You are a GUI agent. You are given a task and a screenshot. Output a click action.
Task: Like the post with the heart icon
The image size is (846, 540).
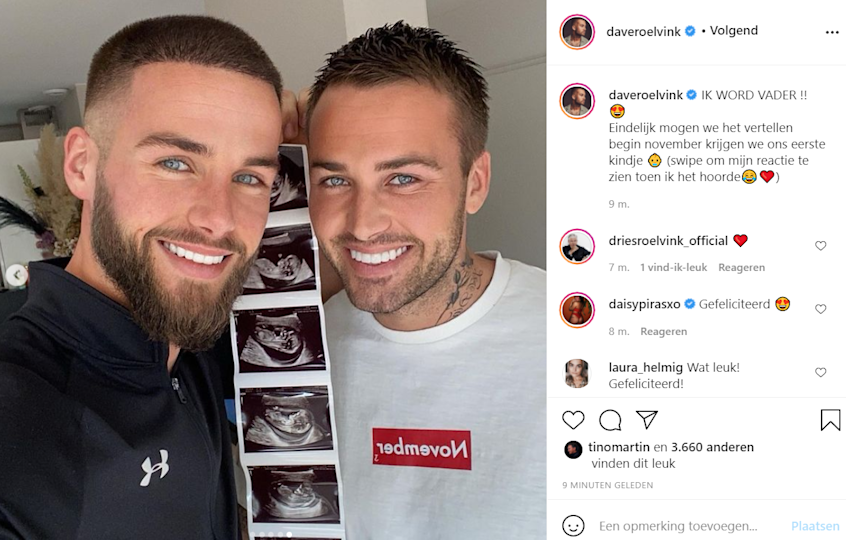point(573,420)
